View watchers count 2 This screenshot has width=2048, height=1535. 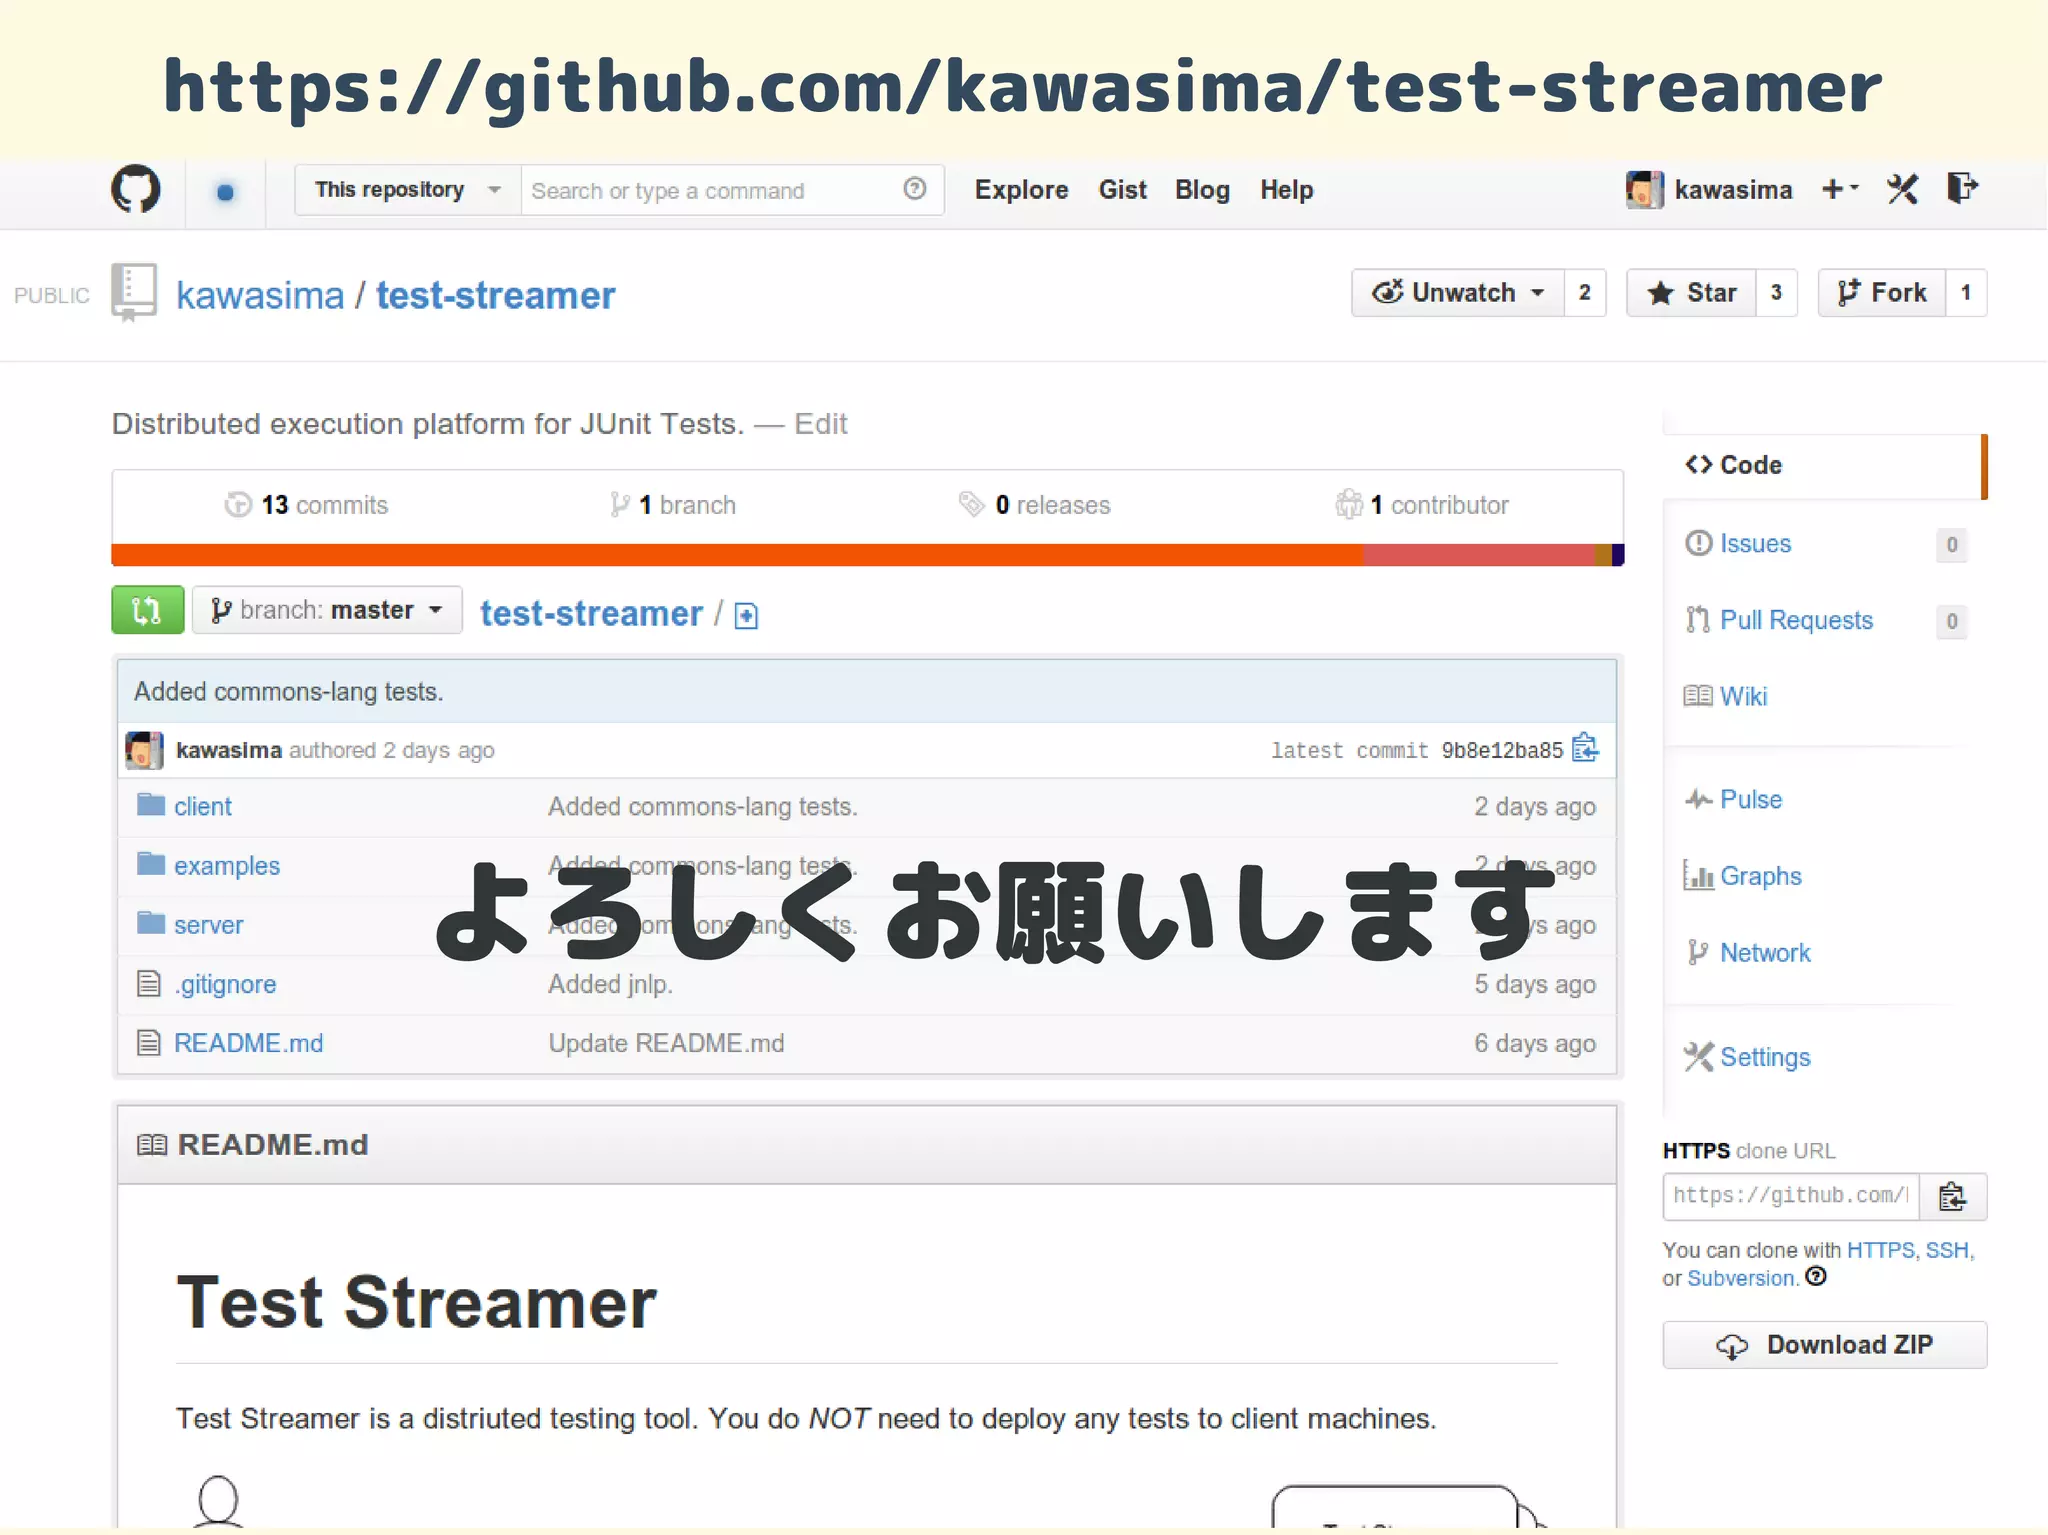[1585, 293]
